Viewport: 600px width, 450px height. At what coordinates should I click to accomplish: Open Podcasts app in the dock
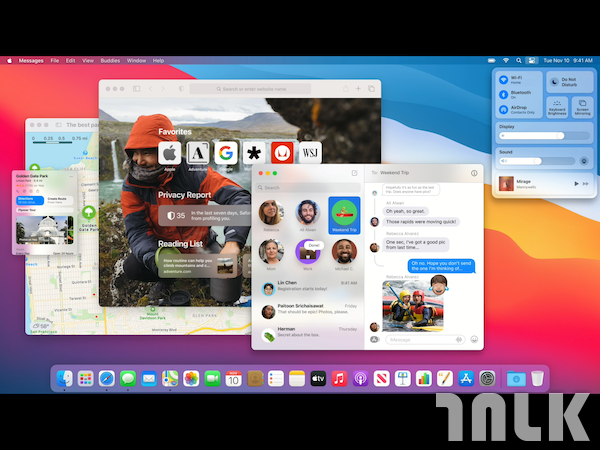[360, 378]
